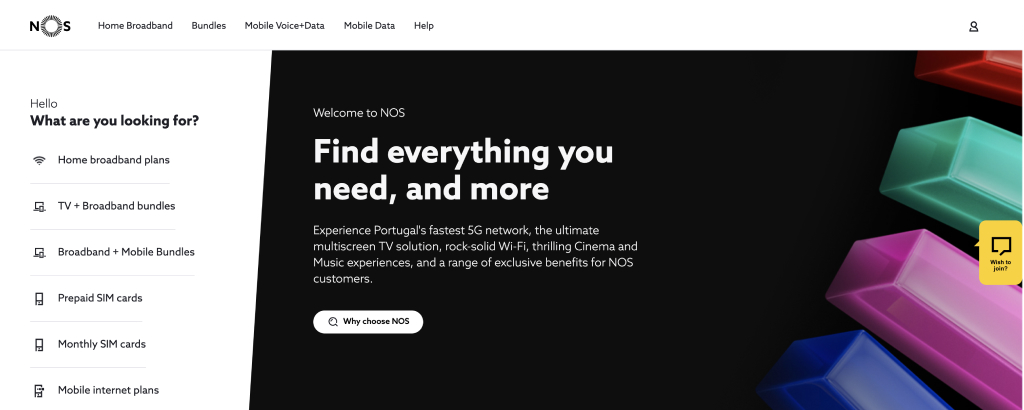Screen dimensions: 1024x410
Task: Click the 'Why choose NOS' button
Action: [x=368, y=322]
